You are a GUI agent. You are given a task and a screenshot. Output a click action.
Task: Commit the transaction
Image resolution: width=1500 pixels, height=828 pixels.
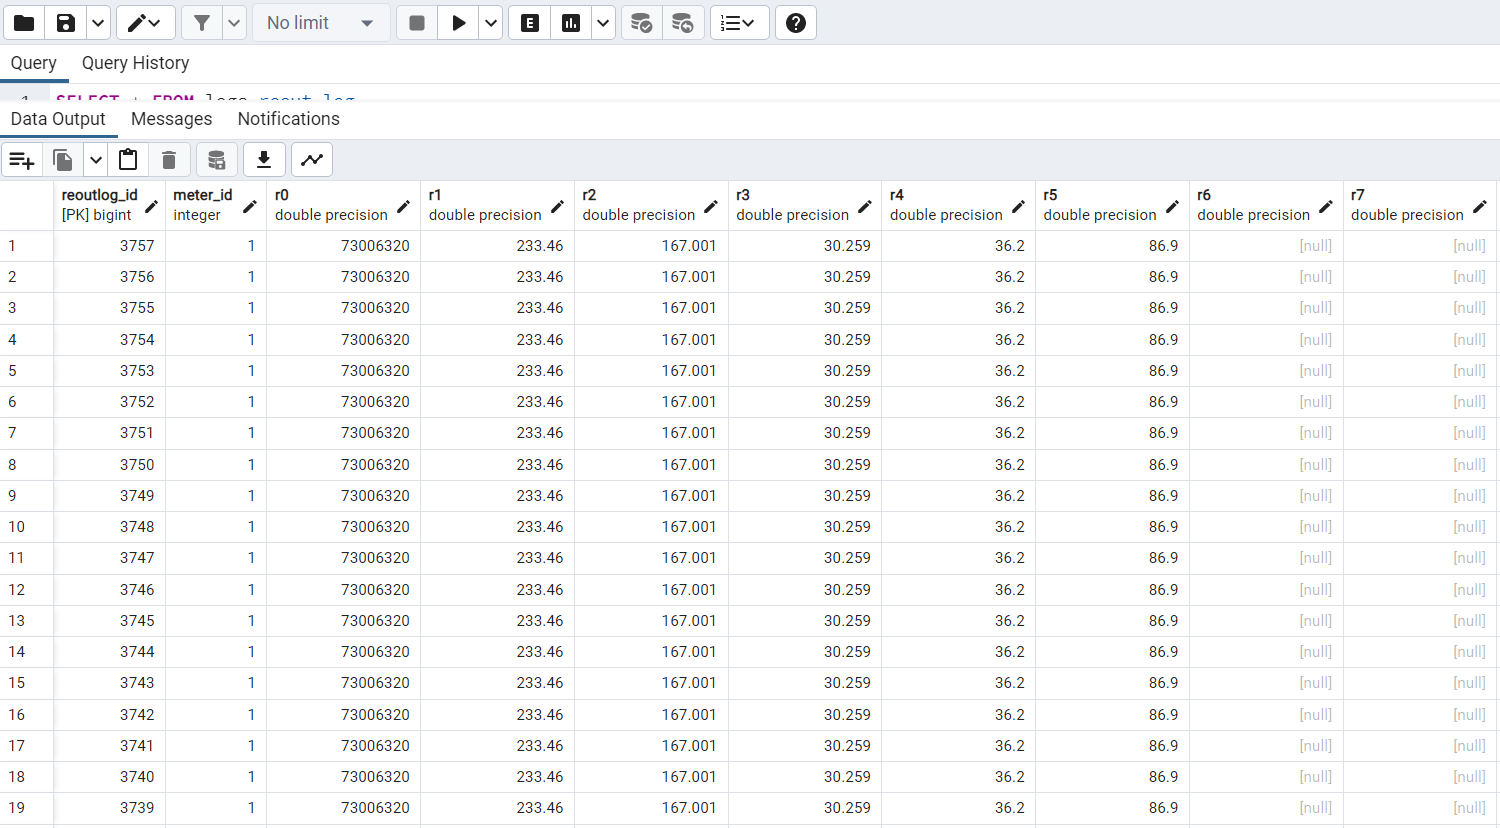[x=642, y=23]
